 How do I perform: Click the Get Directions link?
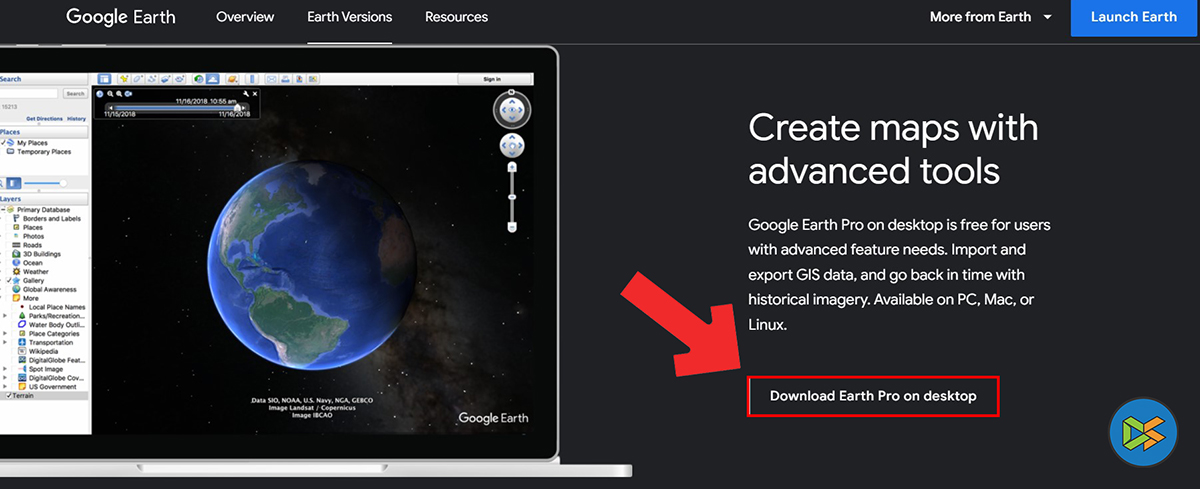point(44,119)
